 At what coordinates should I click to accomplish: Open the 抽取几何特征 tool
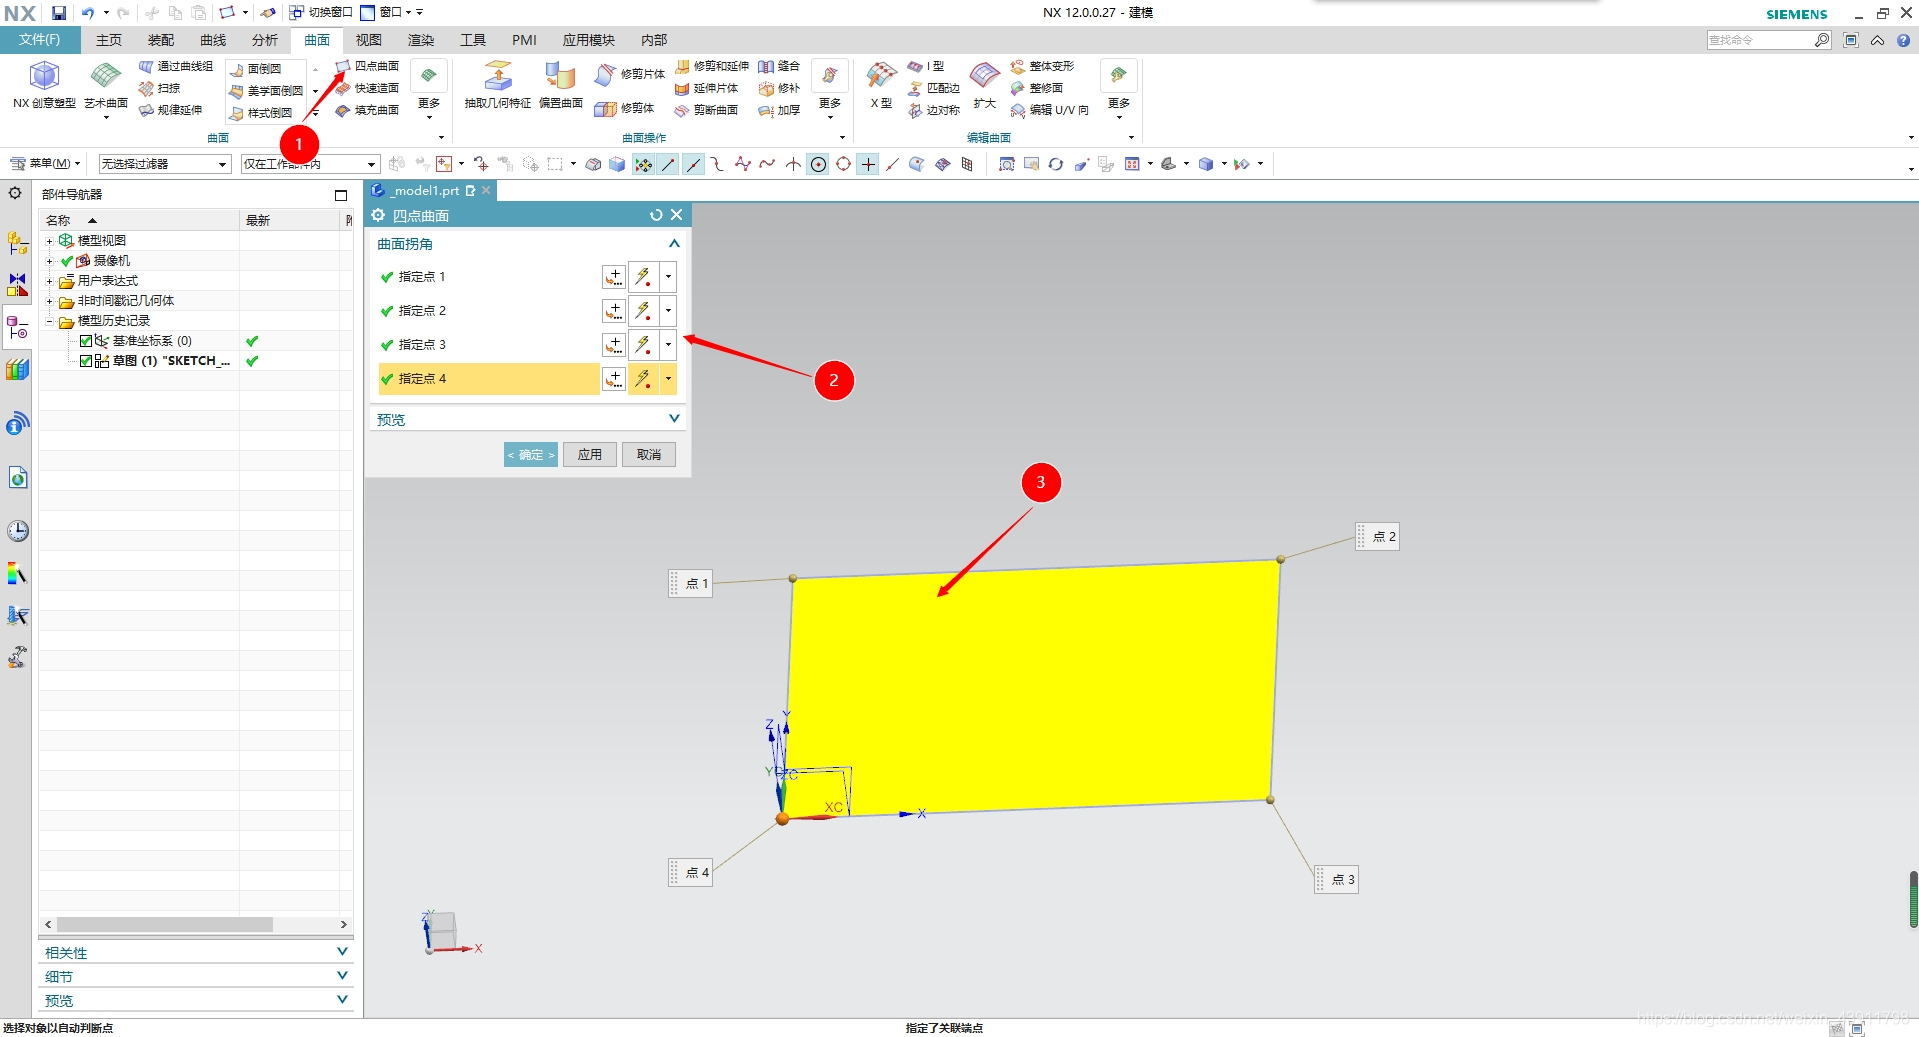497,86
